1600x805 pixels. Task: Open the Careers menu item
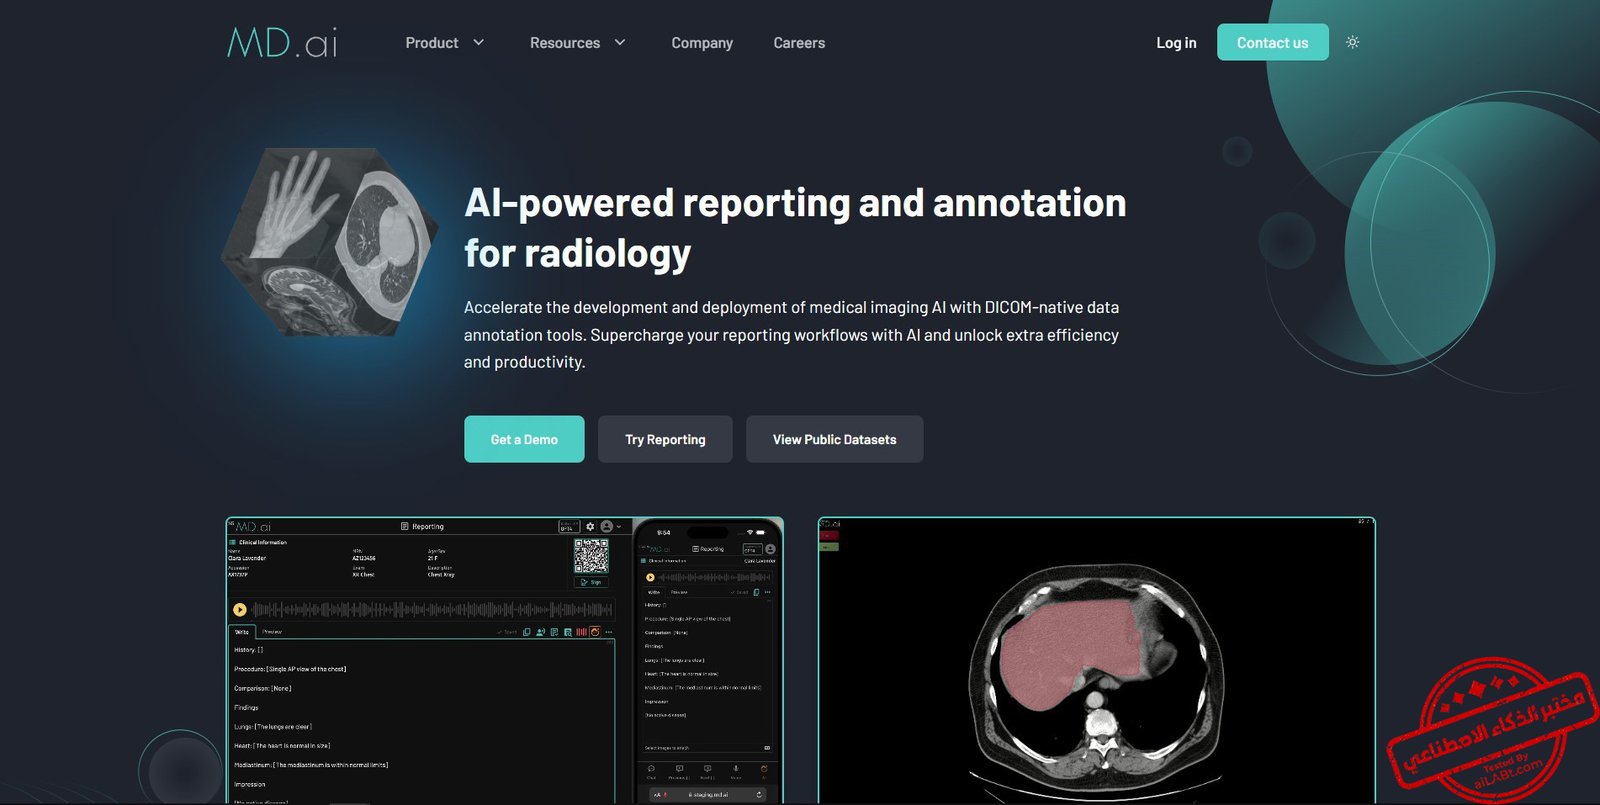click(799, 43)
